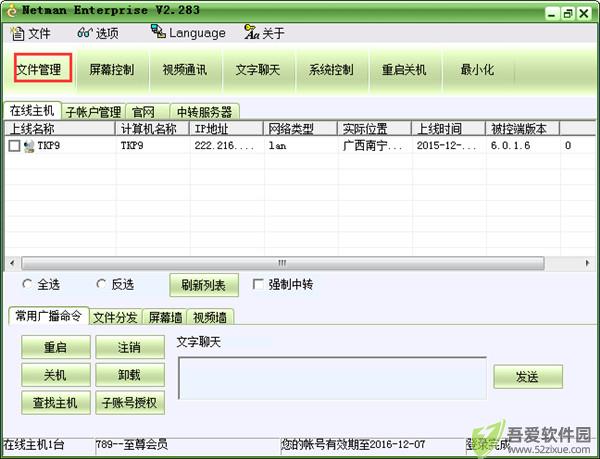This screenshot has height=459, width=600.
Task: Switch to the 屏幕墙 tab
Action: click(165, 317)
